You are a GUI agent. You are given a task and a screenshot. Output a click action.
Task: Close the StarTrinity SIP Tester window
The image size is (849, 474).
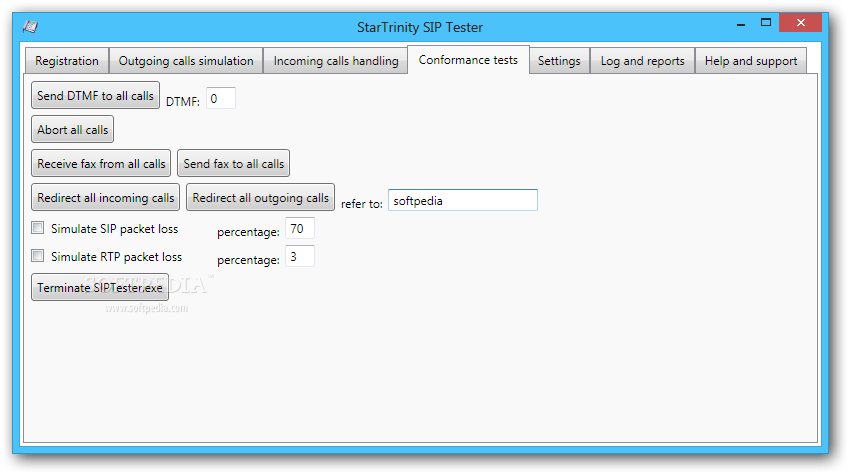pyautogui.click(x=801, y=23)
